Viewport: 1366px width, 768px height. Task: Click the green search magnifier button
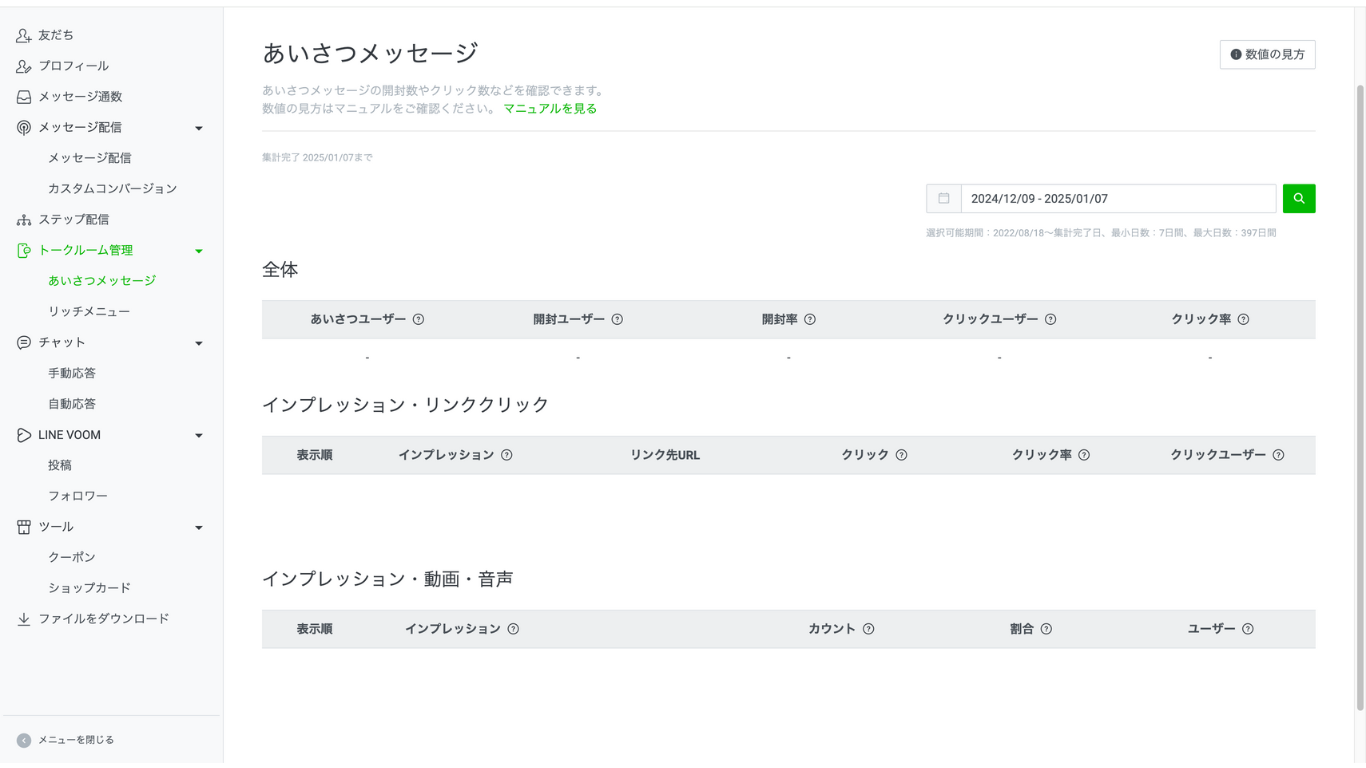(x=1299, y=198)
